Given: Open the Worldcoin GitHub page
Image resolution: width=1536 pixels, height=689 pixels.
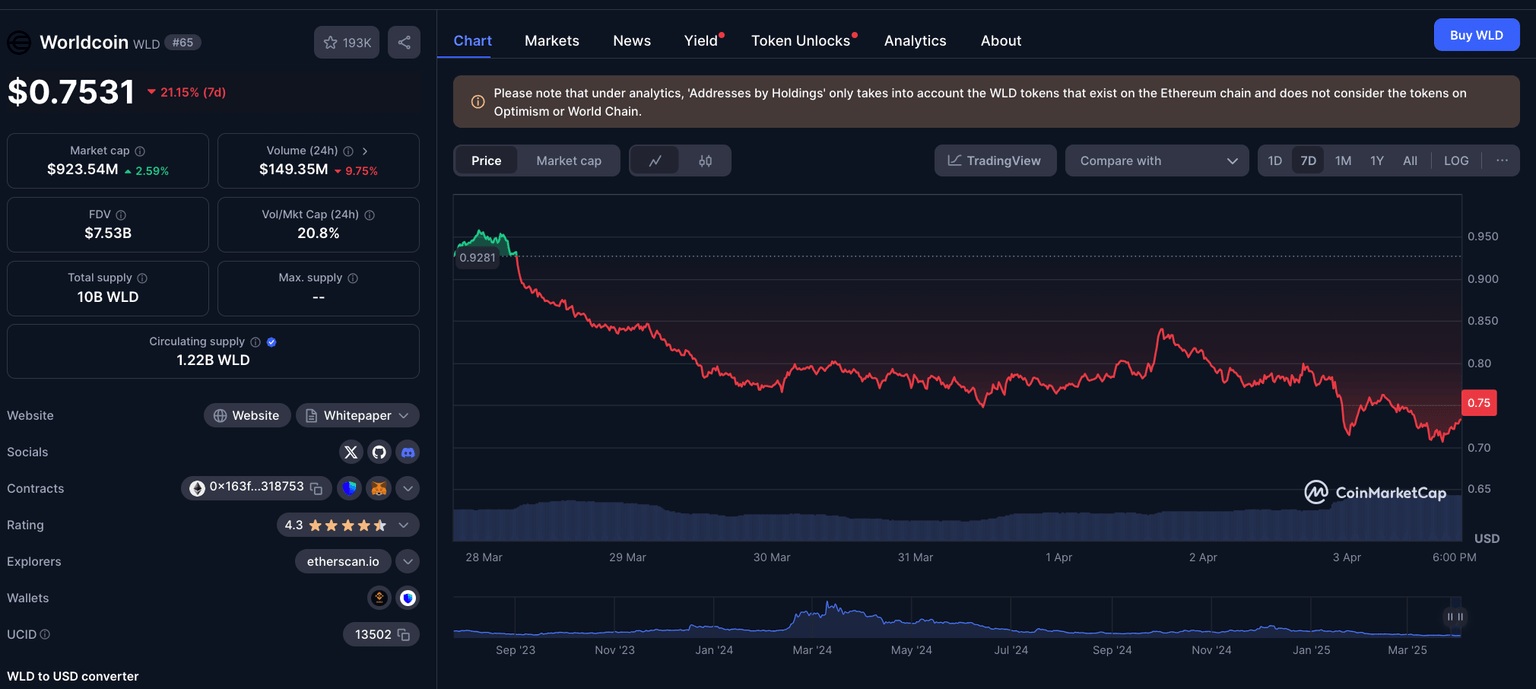Looking at the screenshot, I should tap(379, 452).
